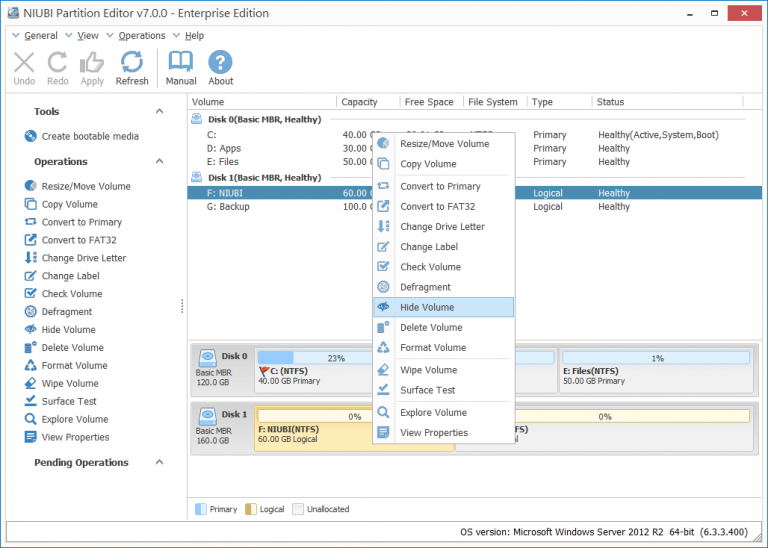Screen dimensions: 768x548
Task: Collapse the Pending Operations section chevron
Action: [x=159, y=462]
